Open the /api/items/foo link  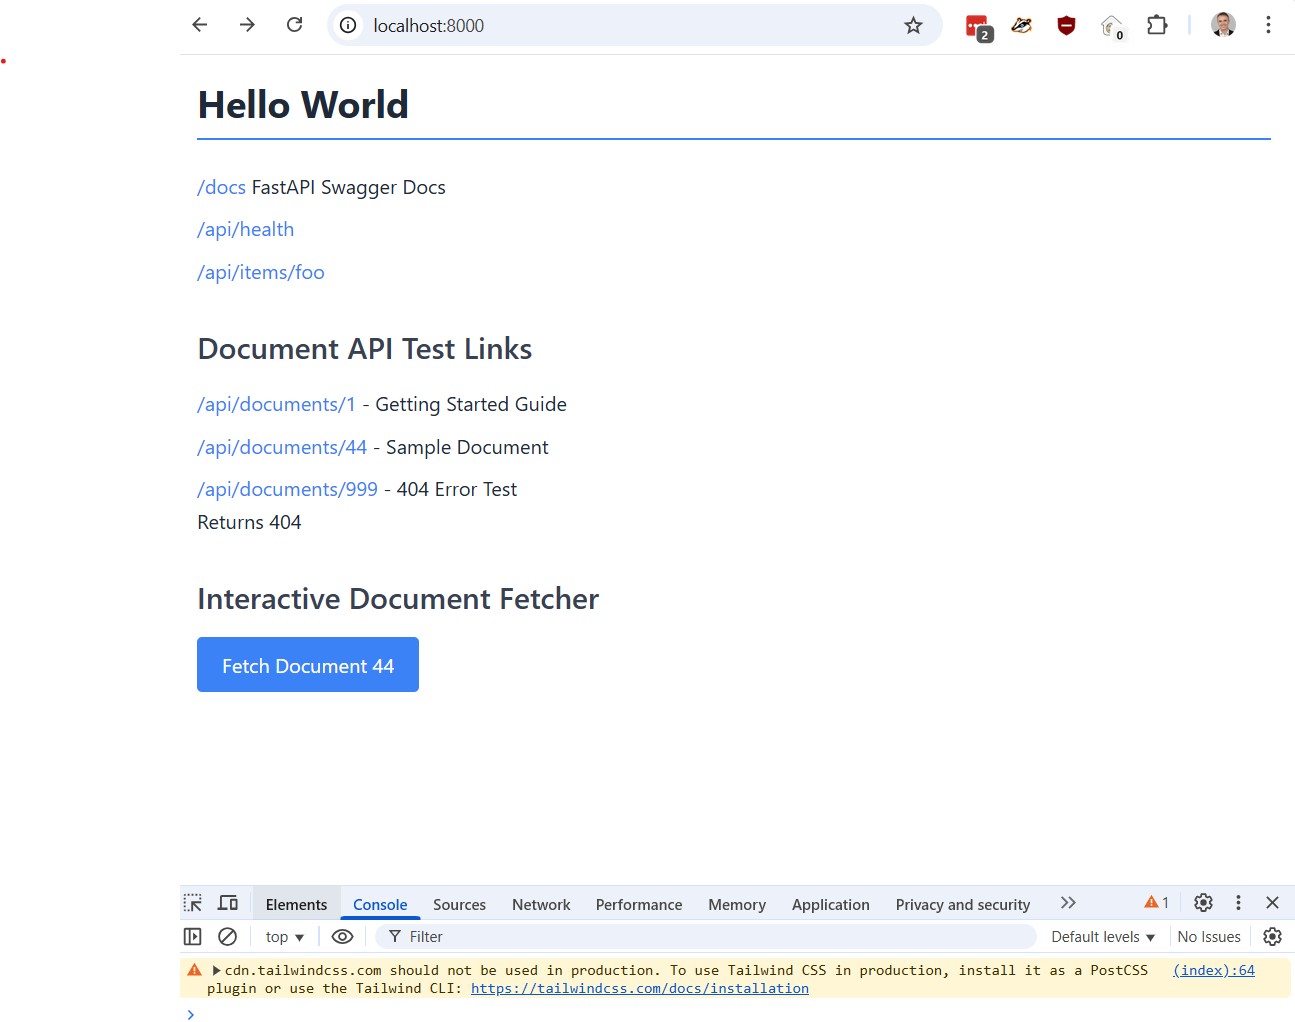click(x=261, y=272)
